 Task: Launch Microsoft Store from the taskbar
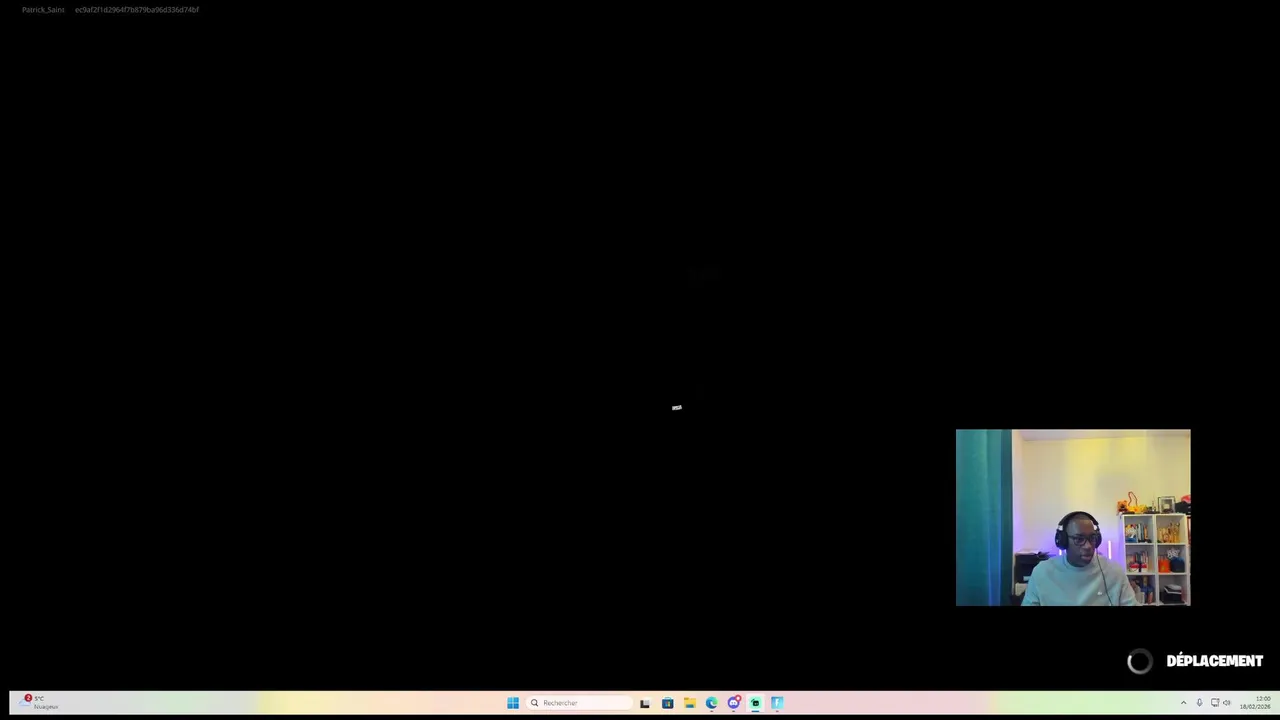667,703
